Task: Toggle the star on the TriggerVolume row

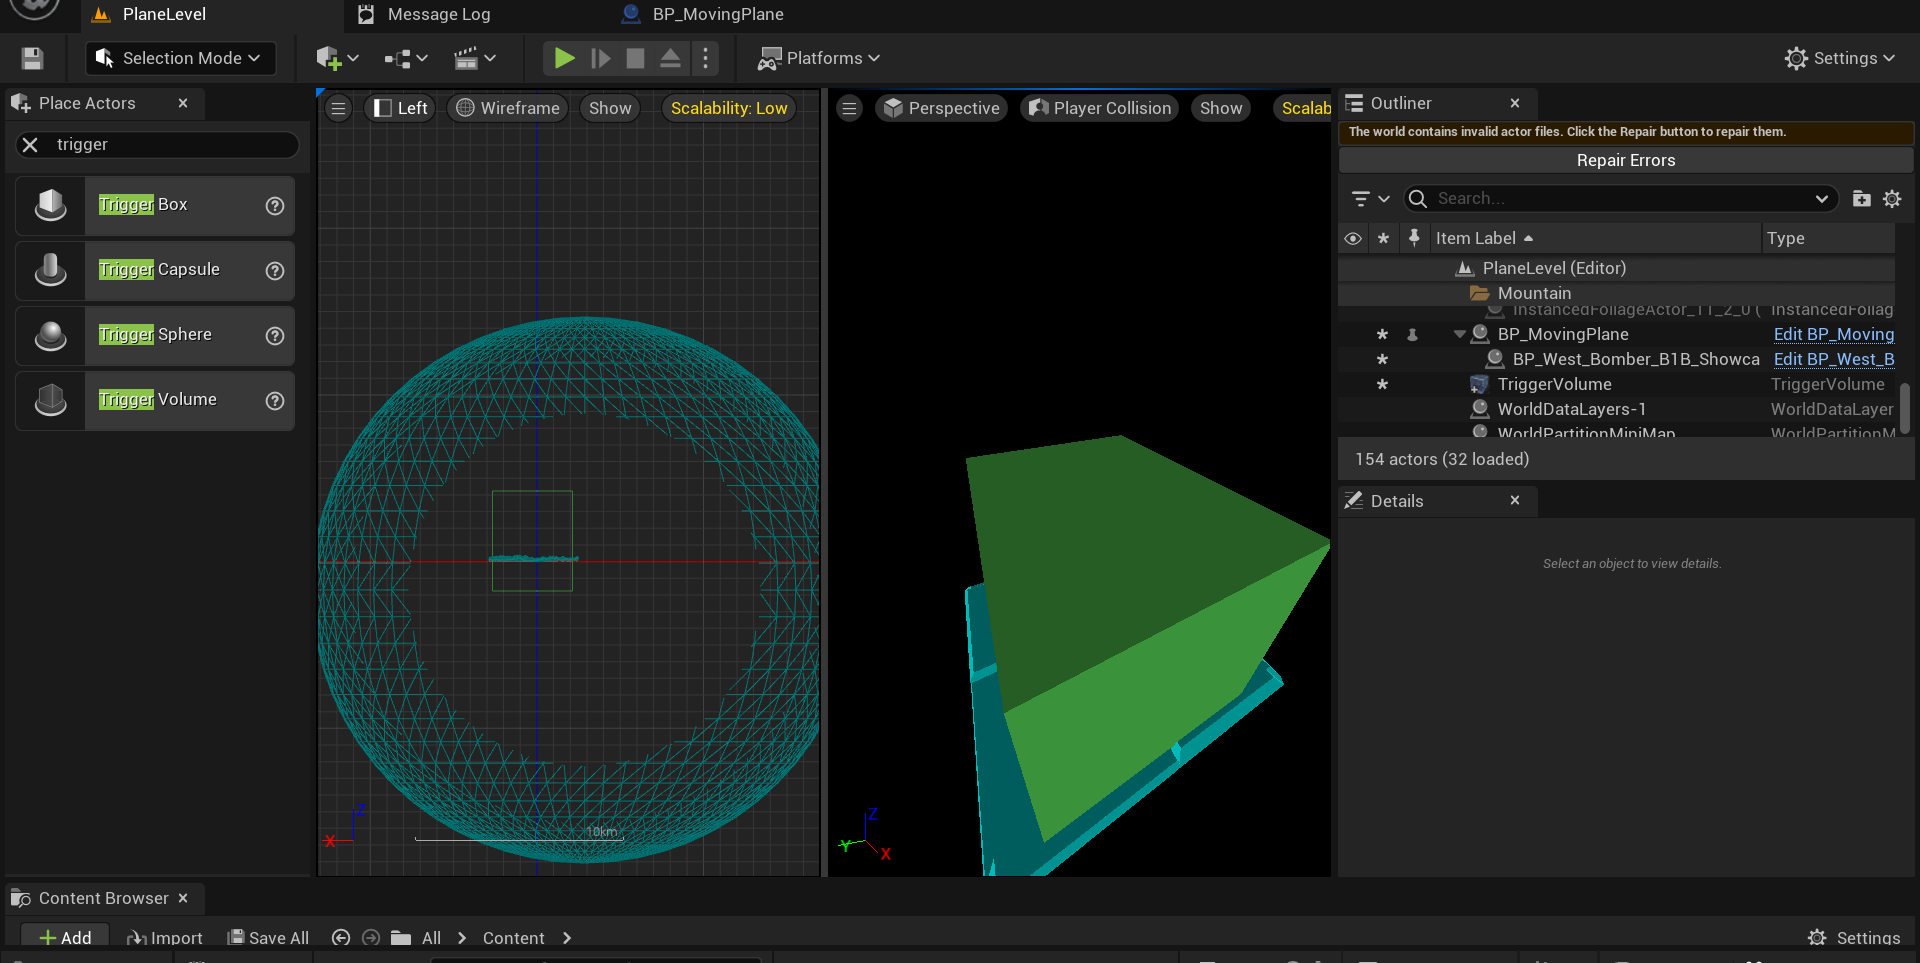Action: coord(1382,384)
